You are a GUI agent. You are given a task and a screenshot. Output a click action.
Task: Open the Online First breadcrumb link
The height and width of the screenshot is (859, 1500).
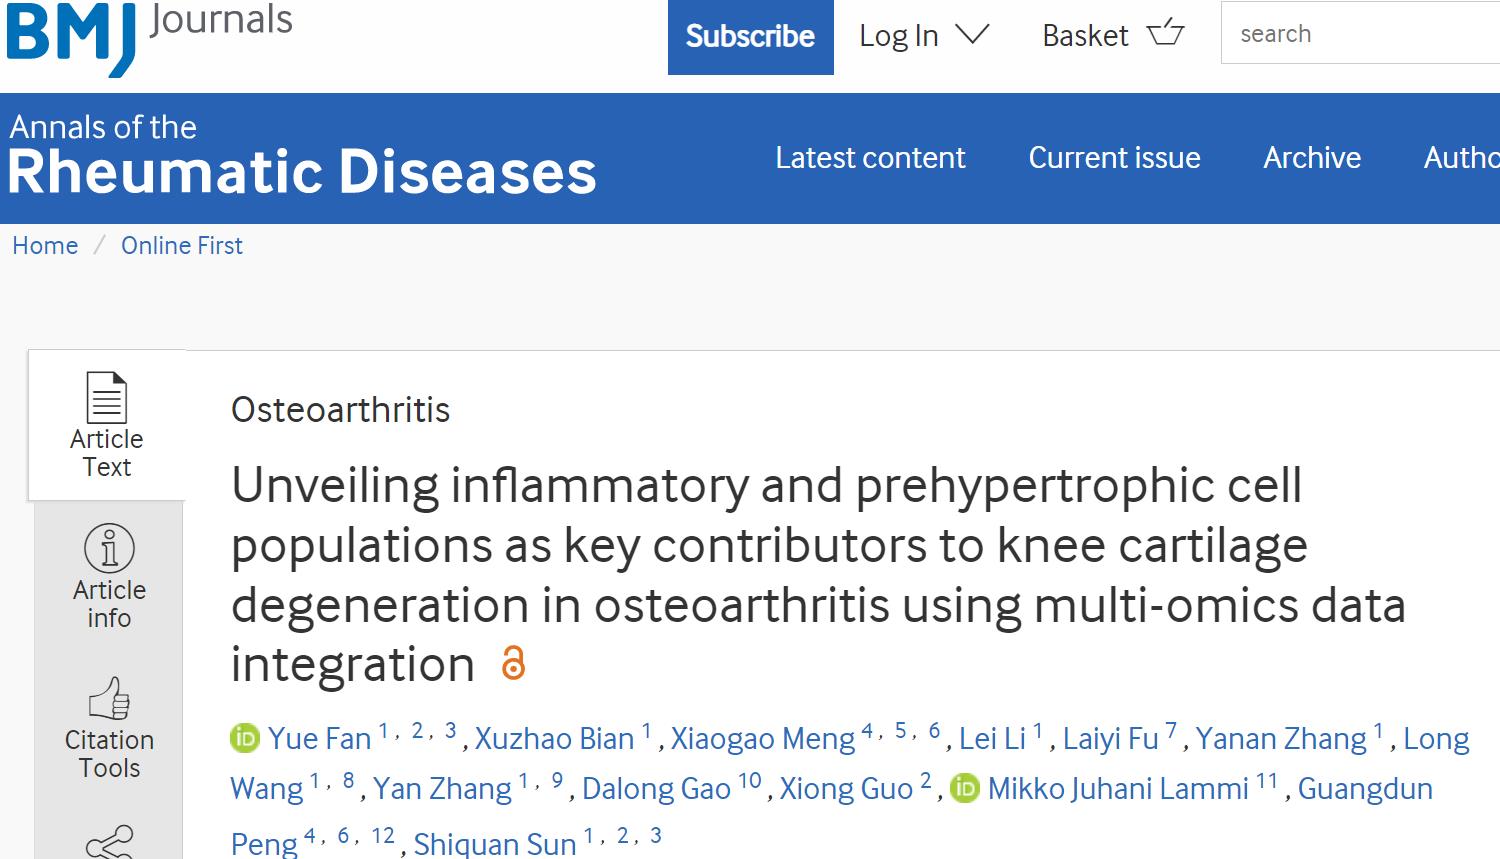coord(182,246)
